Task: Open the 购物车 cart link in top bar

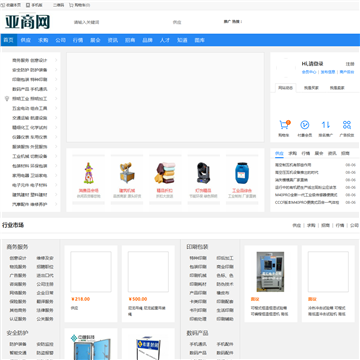Action: 79,5
